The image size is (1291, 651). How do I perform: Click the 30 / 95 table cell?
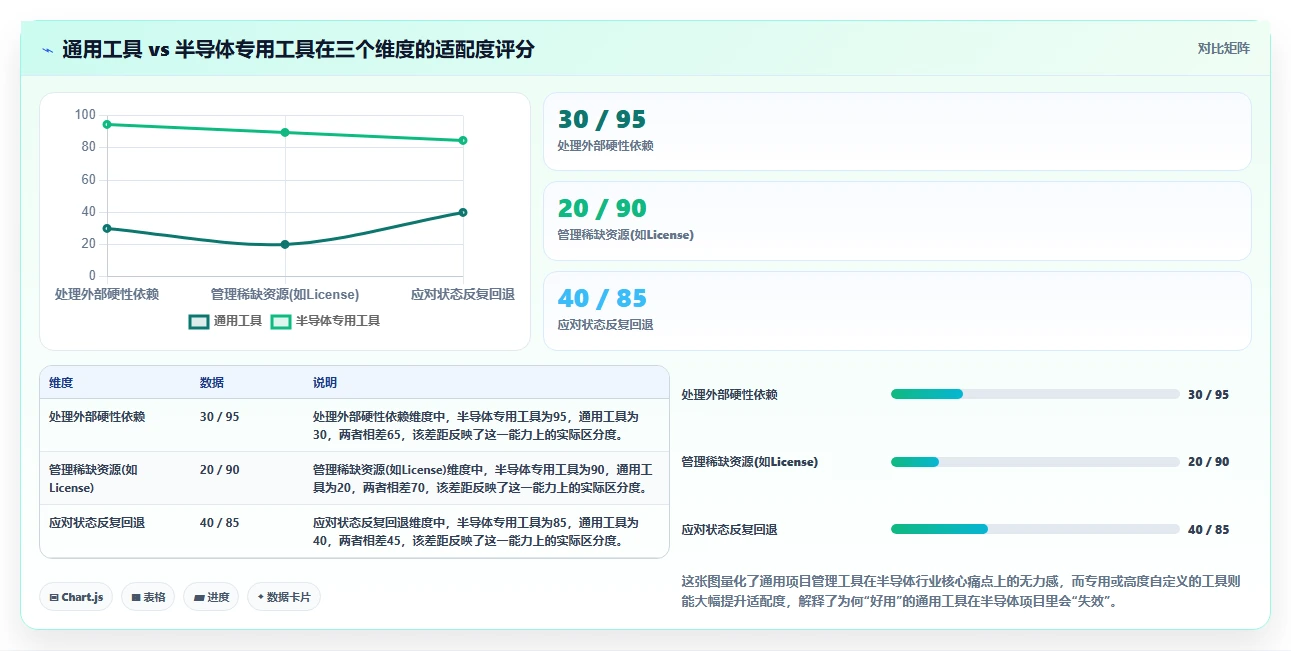pos(220,417)
